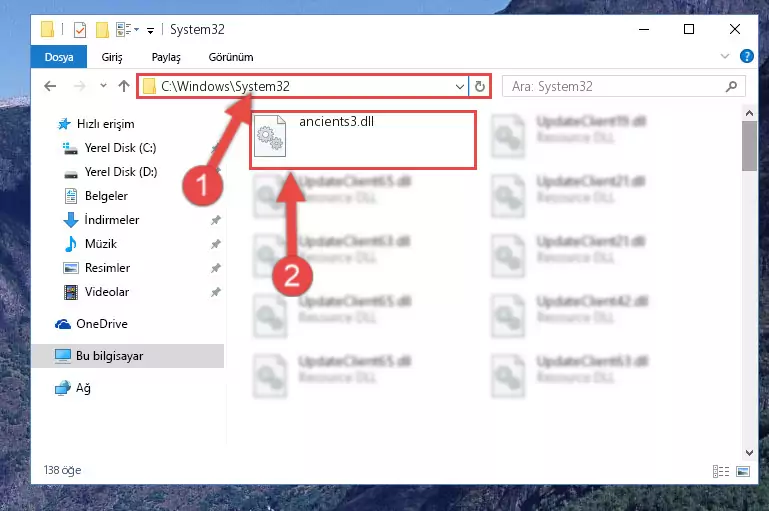The height and width of the screenshot is (511, 769).
Task: Select Bu bilgisayar in navigation pane
Action: [128, 356]
